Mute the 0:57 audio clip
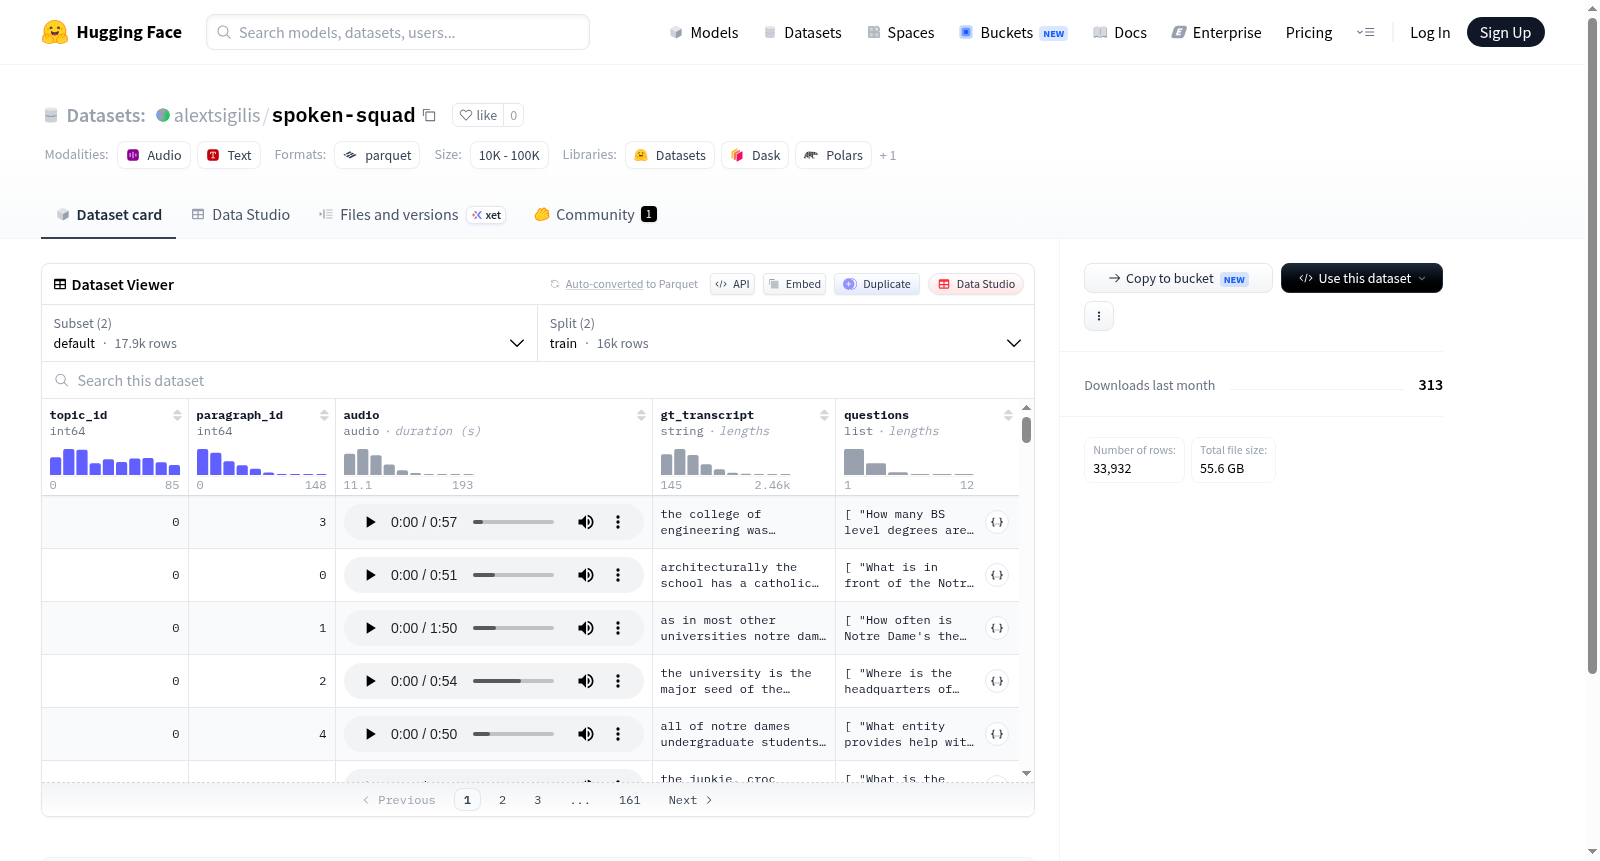 point(586,522)
